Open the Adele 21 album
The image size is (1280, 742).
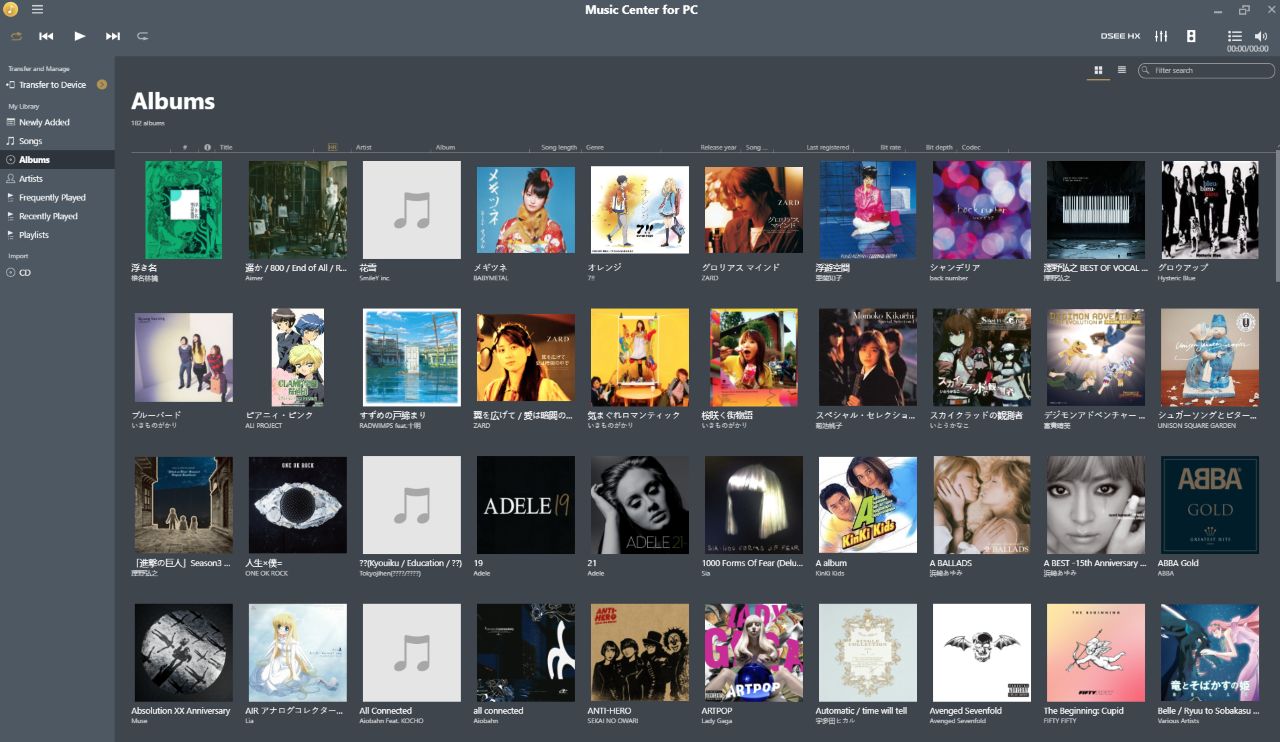click(640, 505)
